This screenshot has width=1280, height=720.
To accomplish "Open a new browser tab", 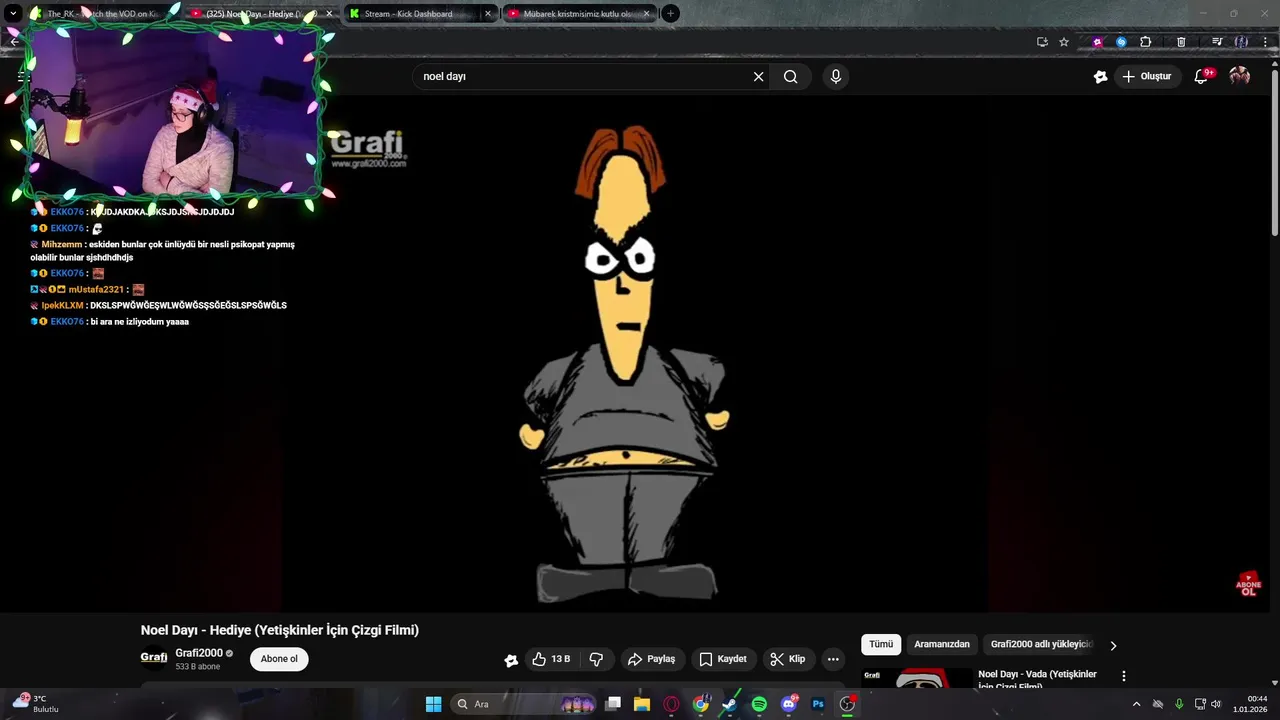I will coord(671,14).
